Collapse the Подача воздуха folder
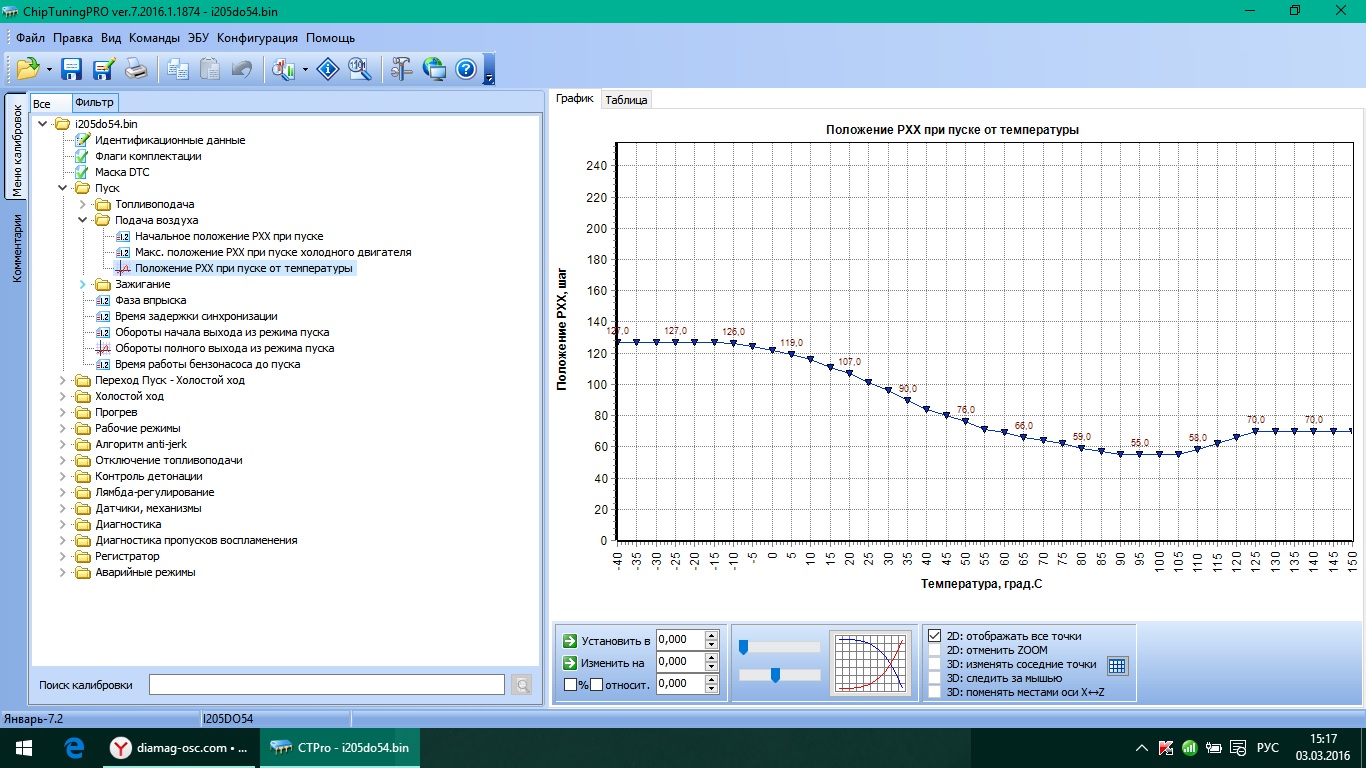 [83, 220]
